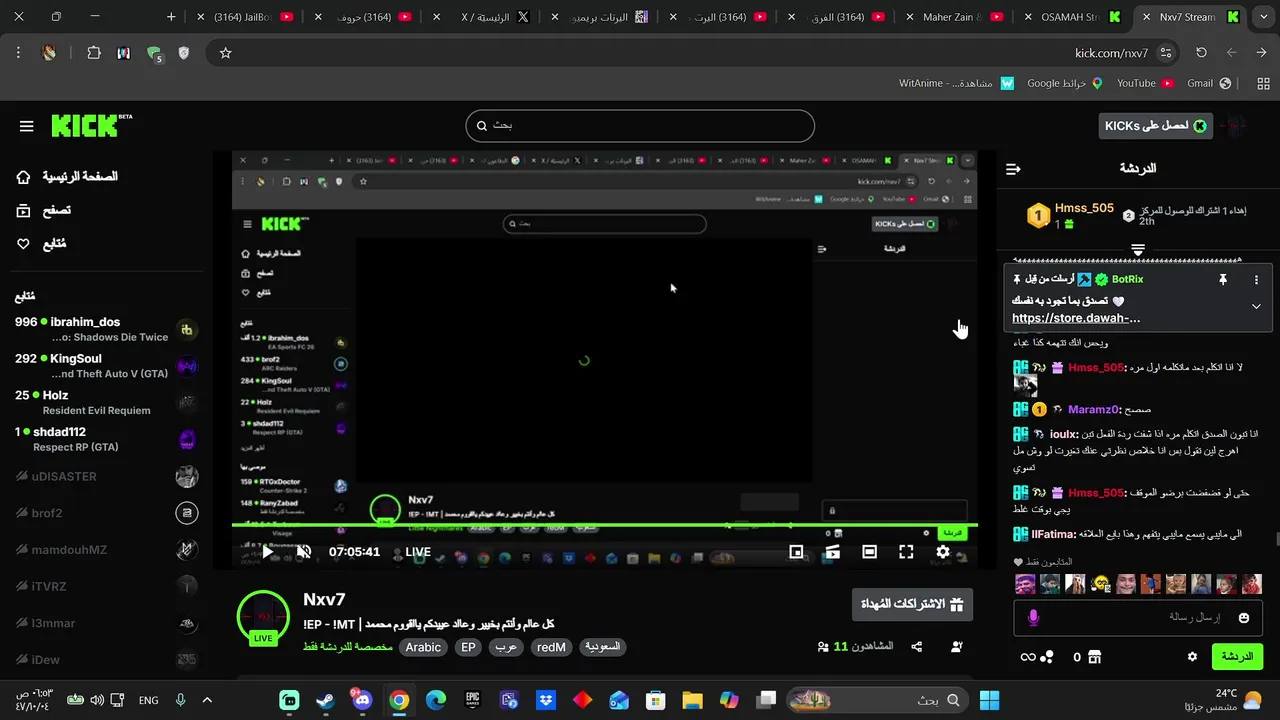This screenshot has height=720, width=1280.
Task: Open ibrahim_dos channel in sidebar
Action: click(105, 329)
